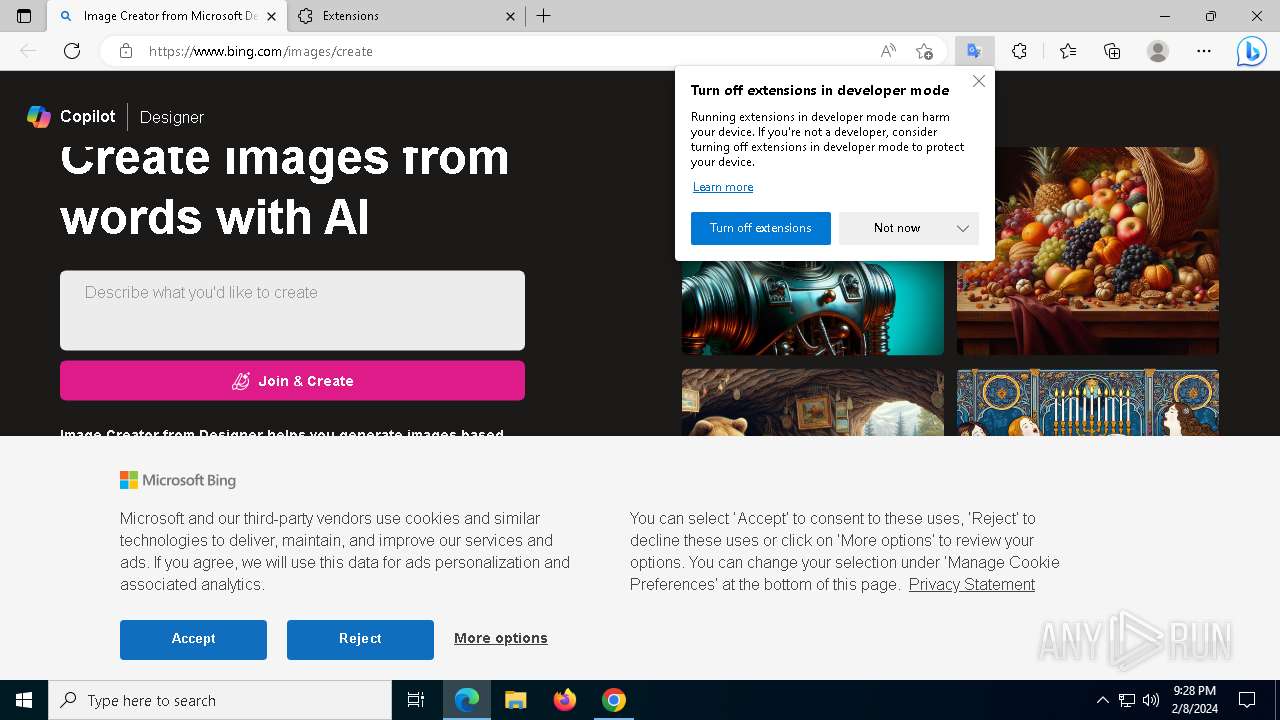Open the Designer link
1280x720 pixels.
(172, 117)
